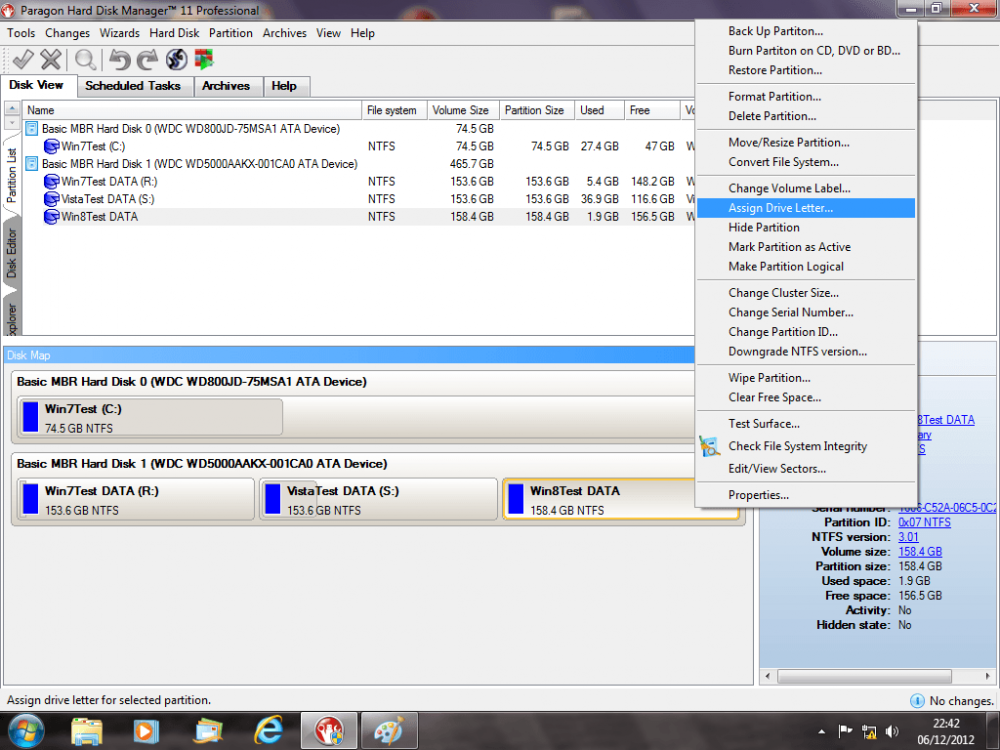Click the small down arrow left of Name header
Viewport: 1000px width, 750px height.
click(11, 121)
